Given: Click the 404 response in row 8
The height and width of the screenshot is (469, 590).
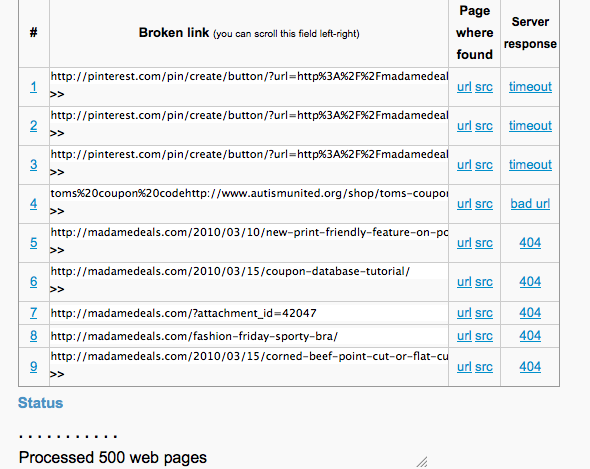Looking at the screenshot, I should coord(530,336).
